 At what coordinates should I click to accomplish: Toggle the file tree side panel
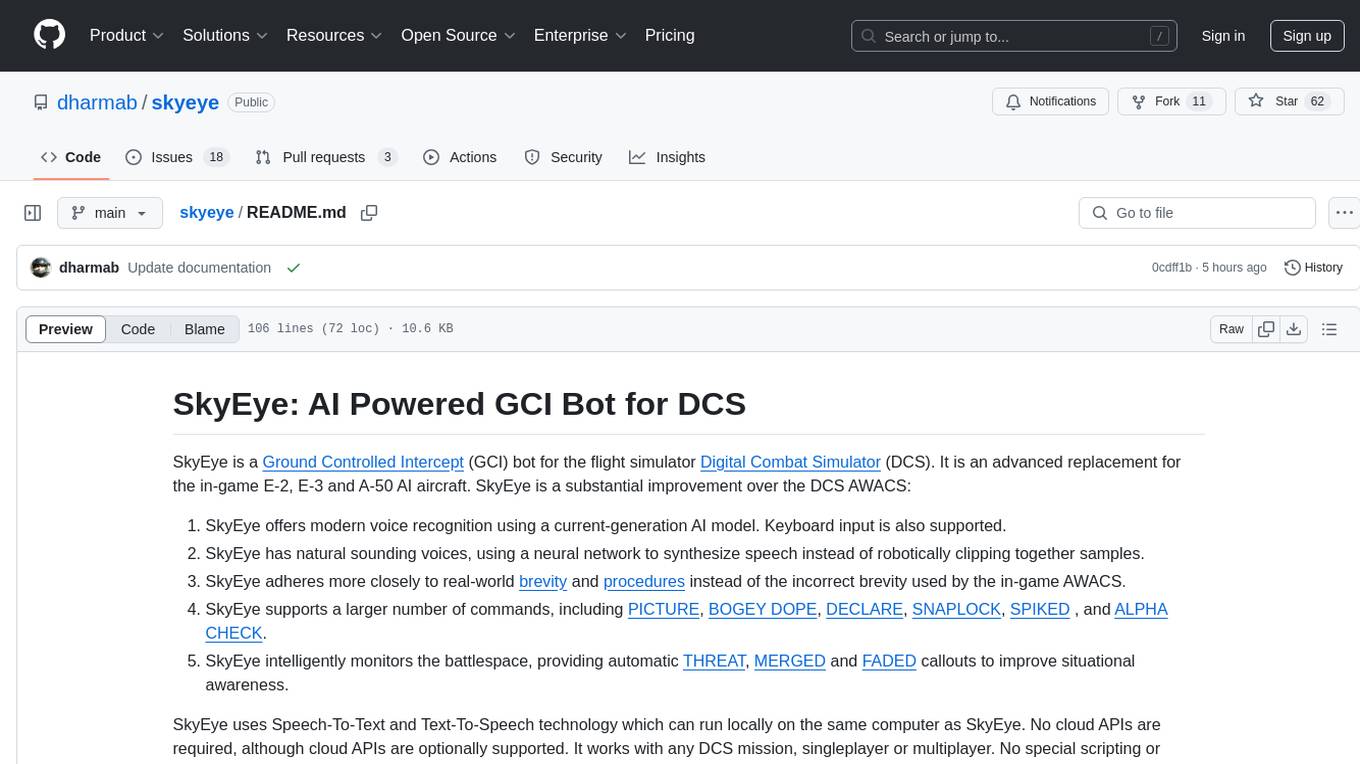point(33,213)
